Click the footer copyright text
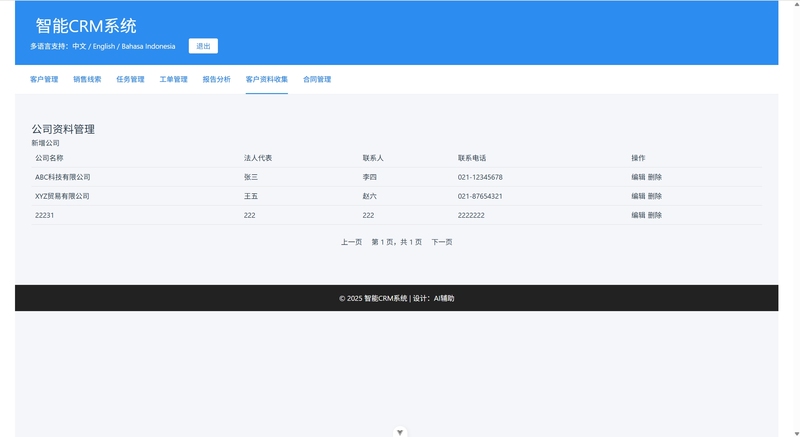 pyautogui.click(x=396, y=298)
